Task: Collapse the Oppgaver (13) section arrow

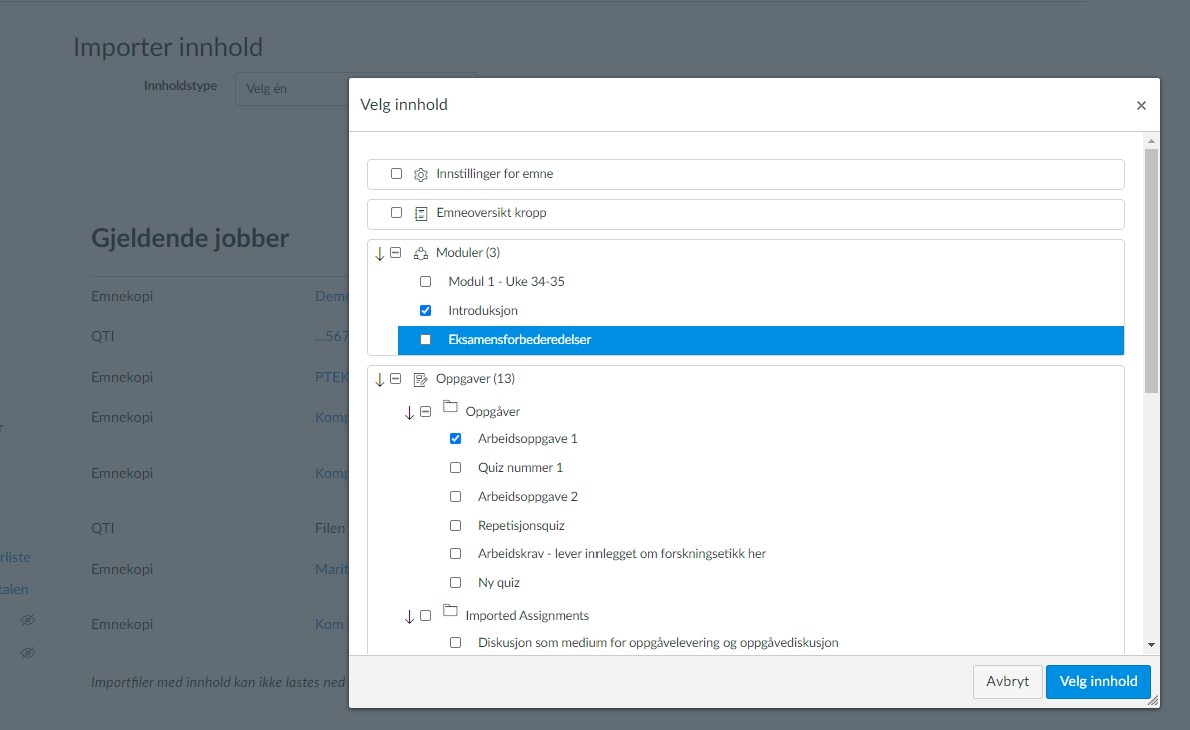Action: point(379,379)
